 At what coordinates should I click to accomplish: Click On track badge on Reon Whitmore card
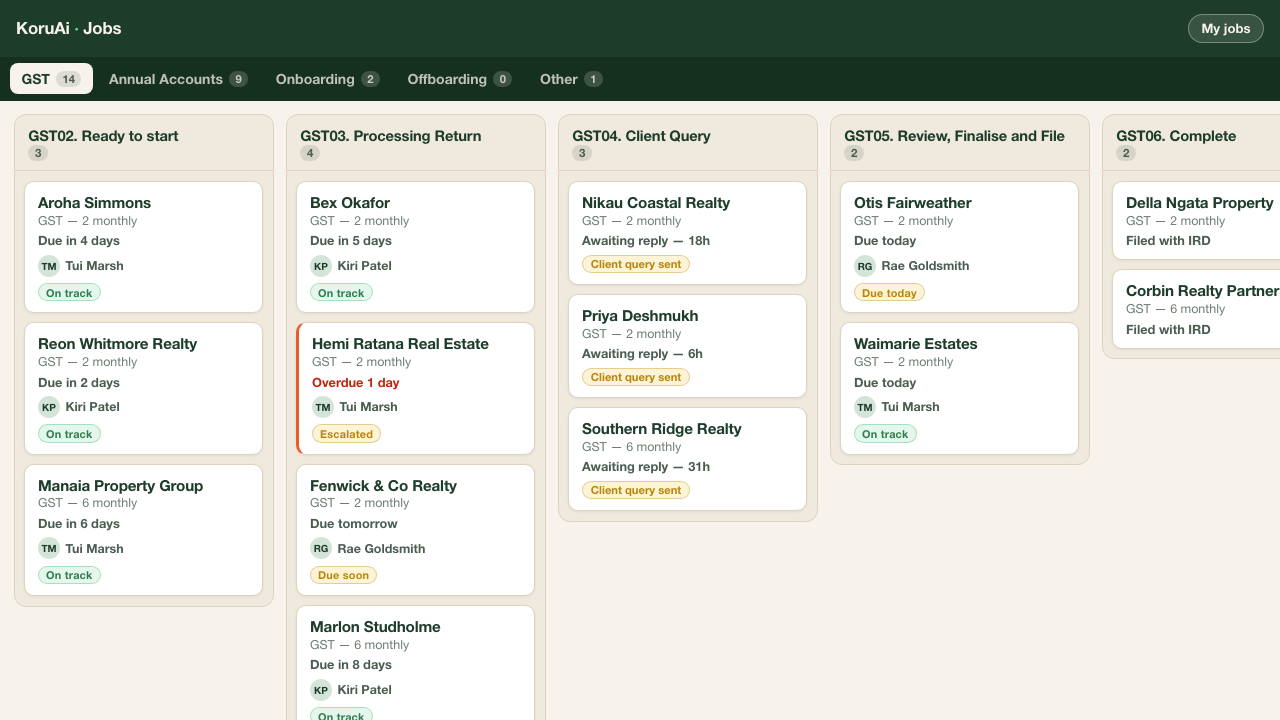click(69, 434)
